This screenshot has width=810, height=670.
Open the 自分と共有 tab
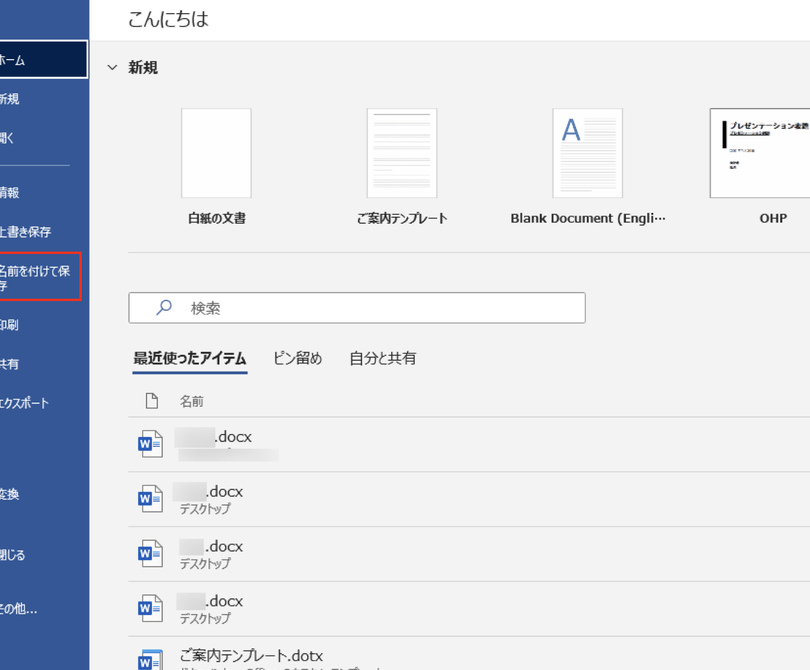[384, 357]
